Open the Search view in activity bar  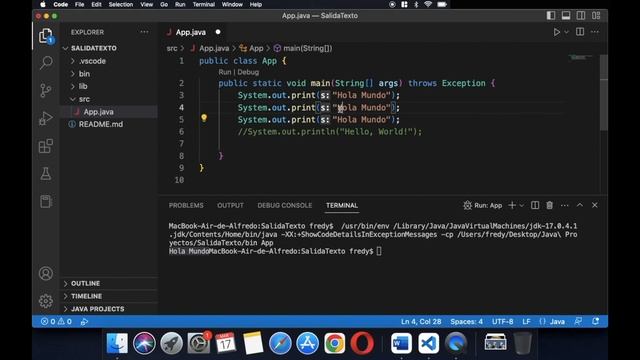tap(46, 62)
